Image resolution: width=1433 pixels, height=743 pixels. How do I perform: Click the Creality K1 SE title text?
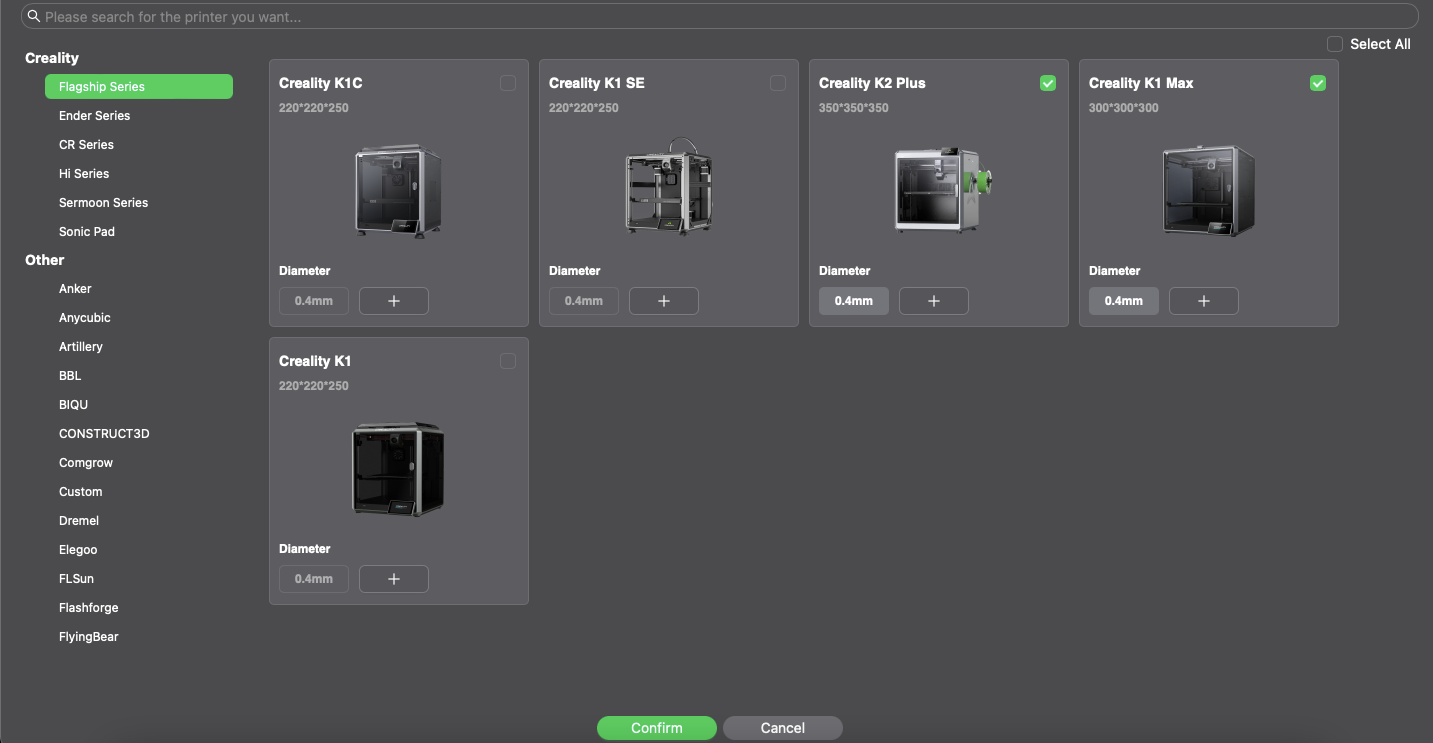[x=597, y=83]
